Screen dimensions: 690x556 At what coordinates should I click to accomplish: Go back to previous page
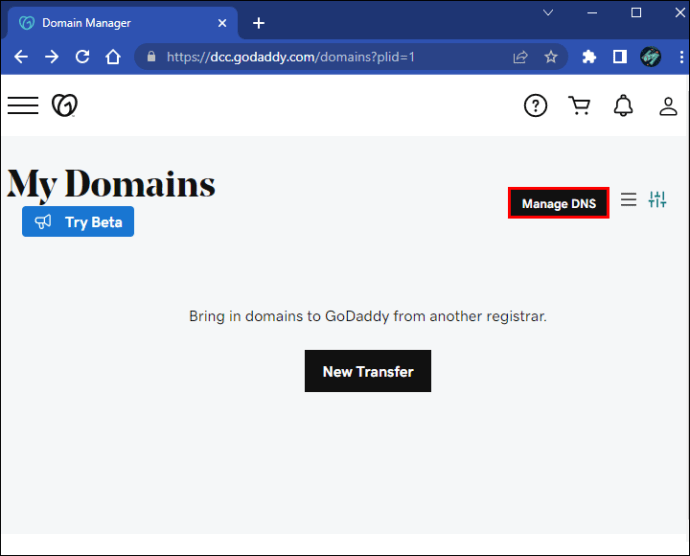[x=21, y=57]
